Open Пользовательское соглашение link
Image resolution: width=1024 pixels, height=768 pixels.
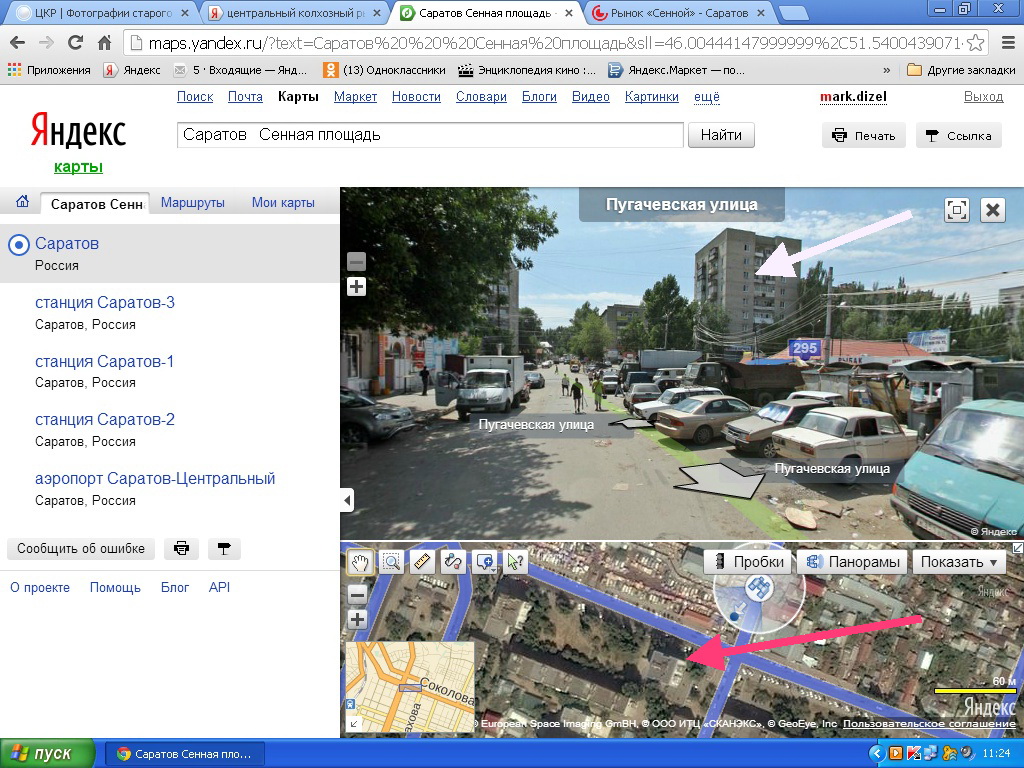coord(929,724)
